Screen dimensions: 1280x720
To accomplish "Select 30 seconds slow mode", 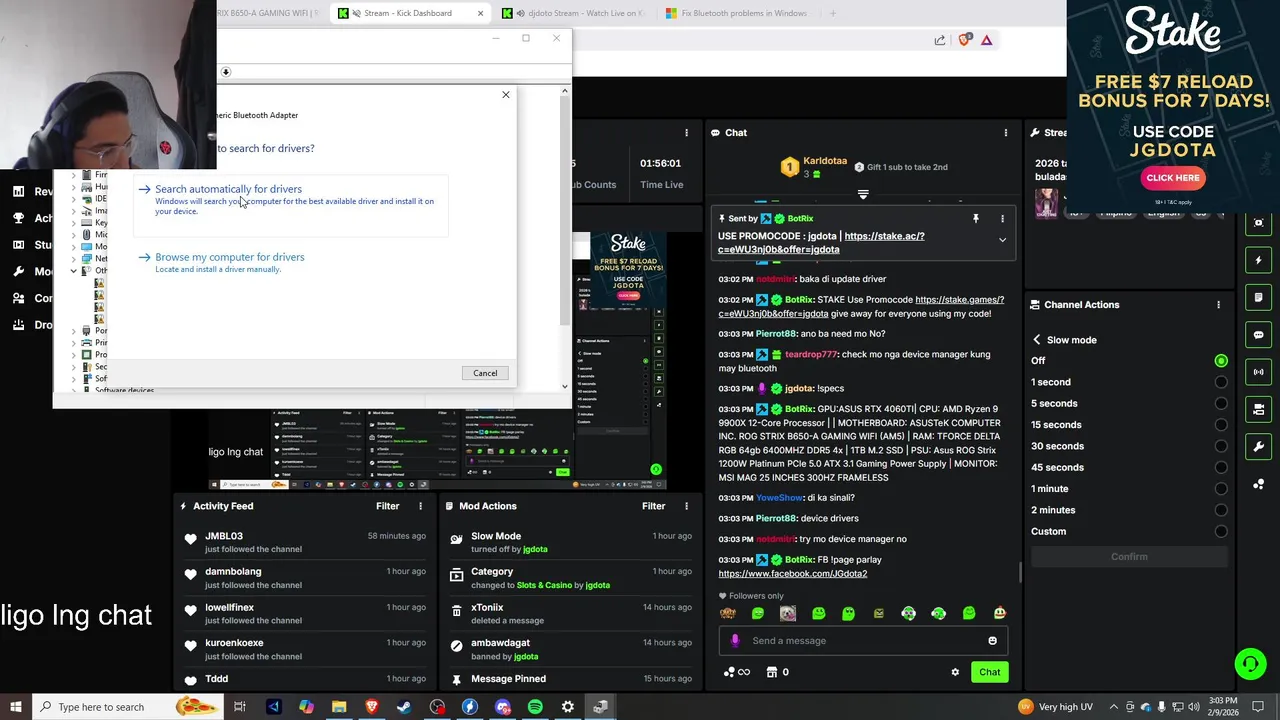I will point(1221,446).
